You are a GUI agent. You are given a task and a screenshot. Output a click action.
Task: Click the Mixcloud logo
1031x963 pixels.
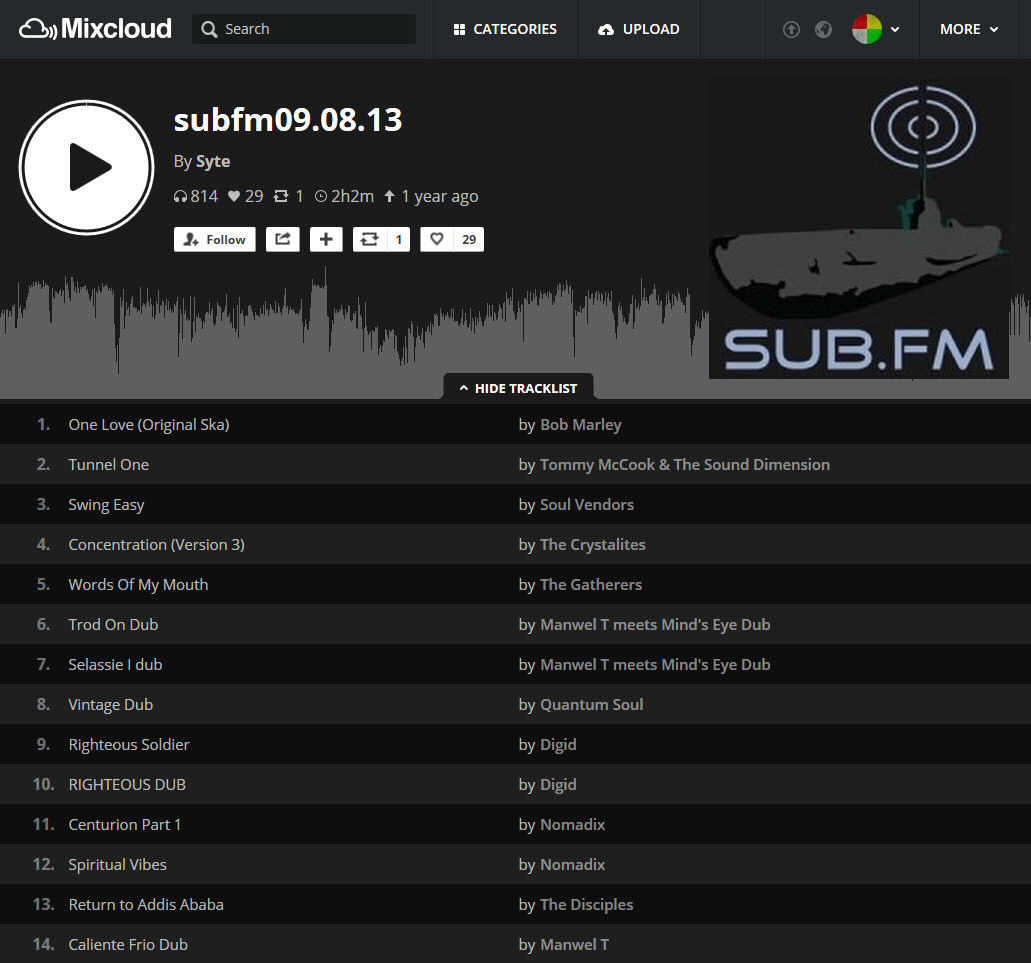point(95,29)
